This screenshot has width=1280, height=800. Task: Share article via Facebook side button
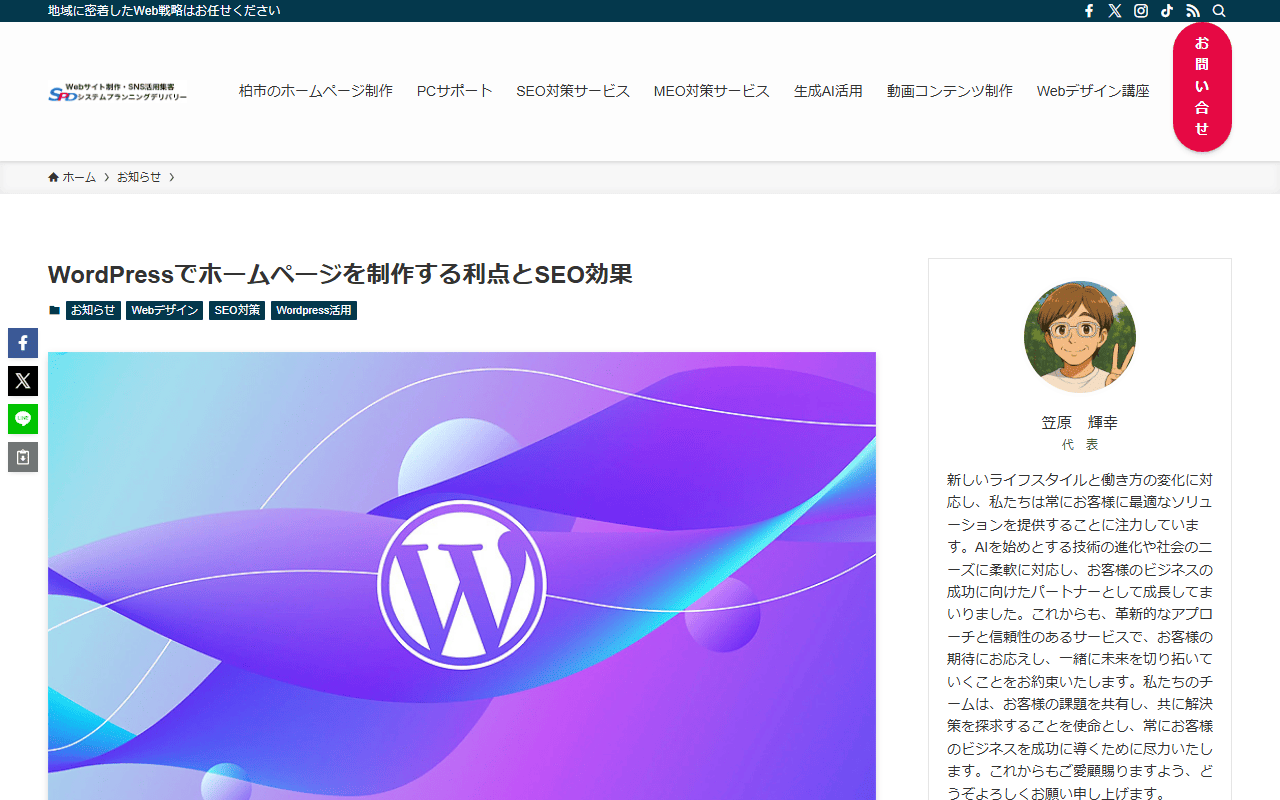(x=23, y=343)
